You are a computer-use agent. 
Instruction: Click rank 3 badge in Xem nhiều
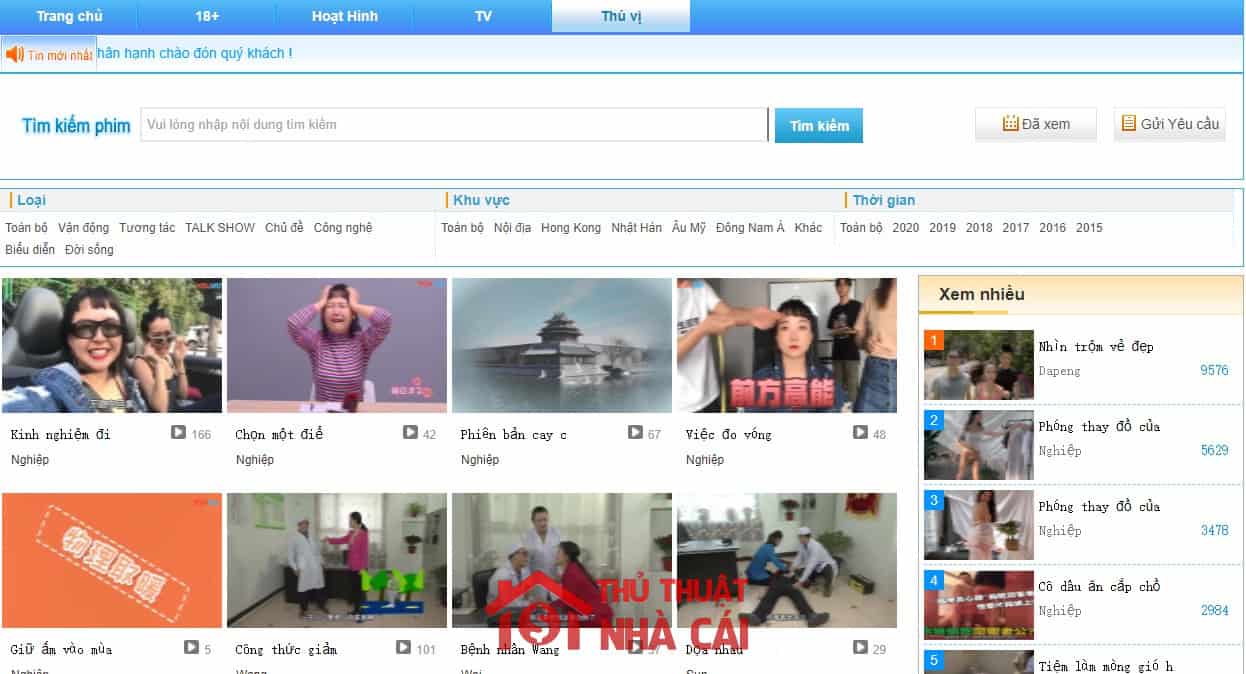pyautogui.click(x=934, y=500)
